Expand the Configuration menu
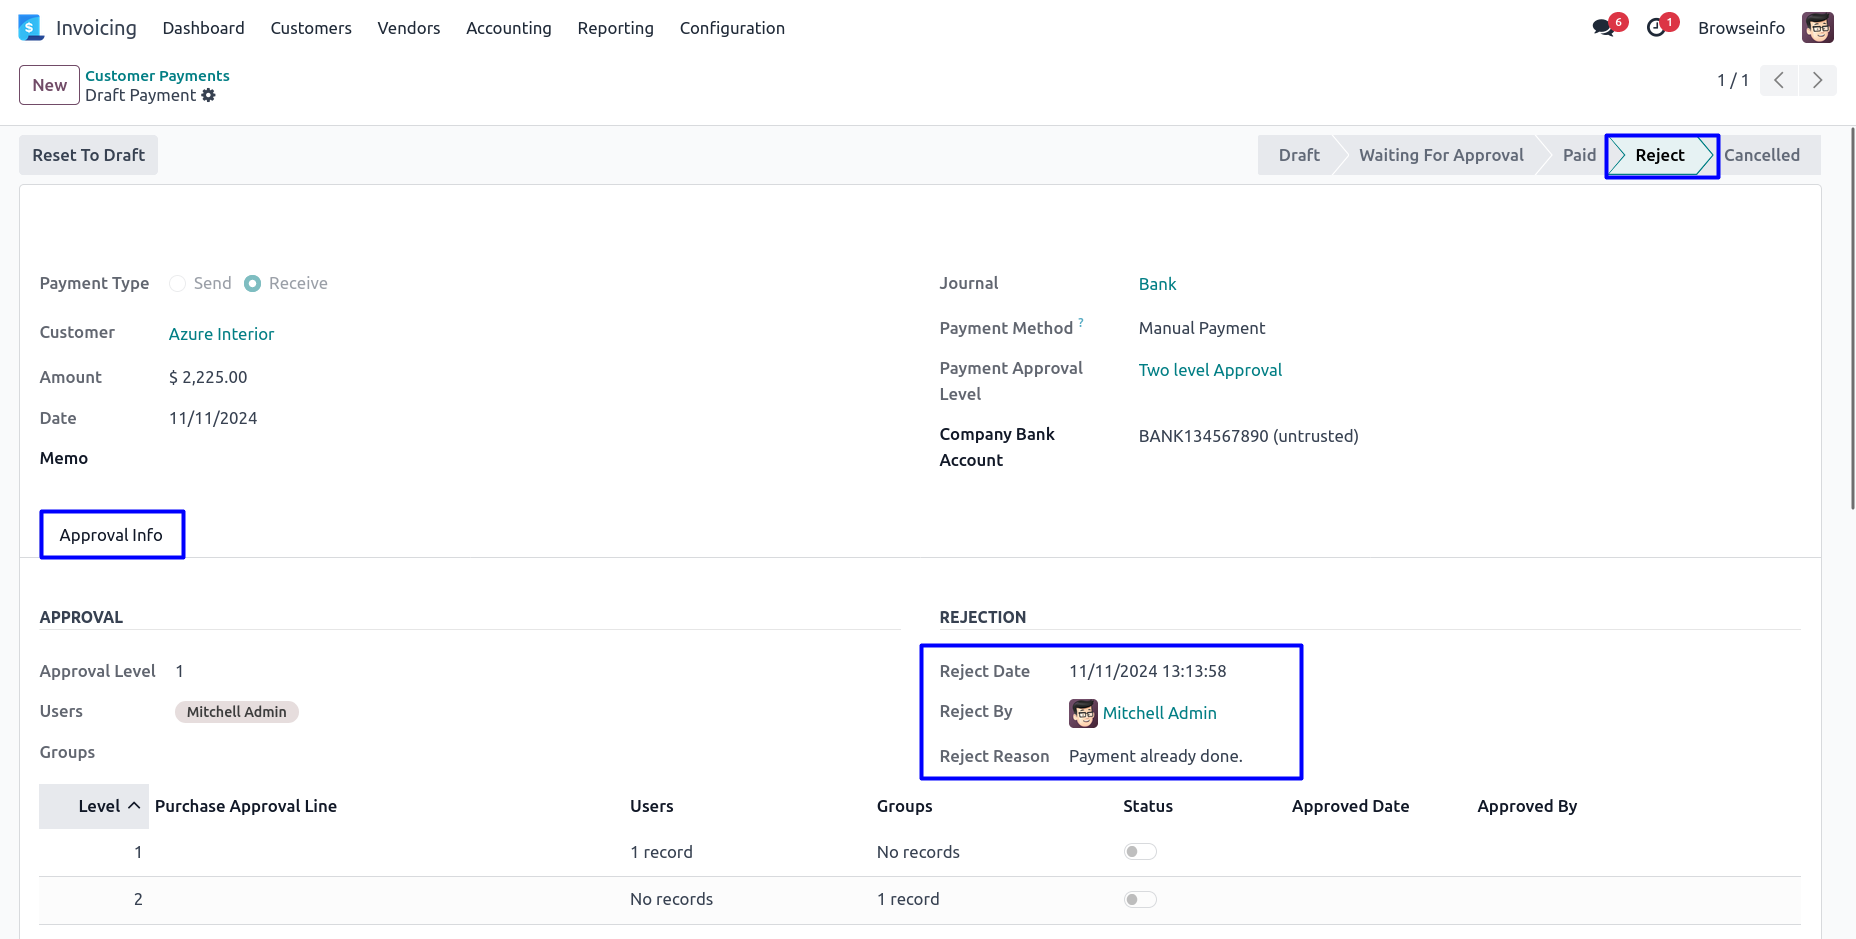 point(732,28)
